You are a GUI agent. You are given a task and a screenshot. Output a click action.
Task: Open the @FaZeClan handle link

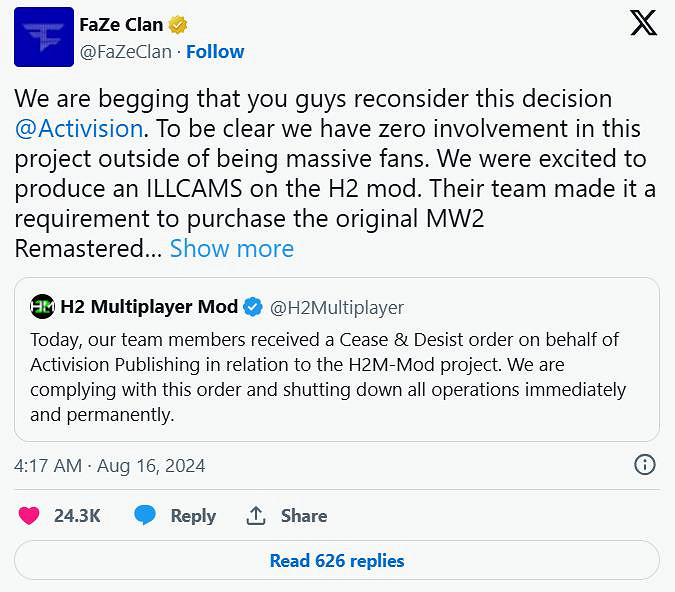pyautogui.click(x=124, y=51)
